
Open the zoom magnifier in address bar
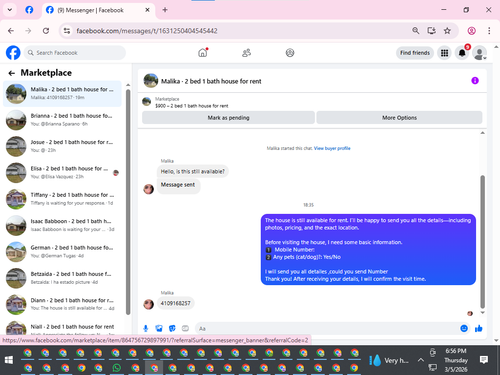point(415,31)
